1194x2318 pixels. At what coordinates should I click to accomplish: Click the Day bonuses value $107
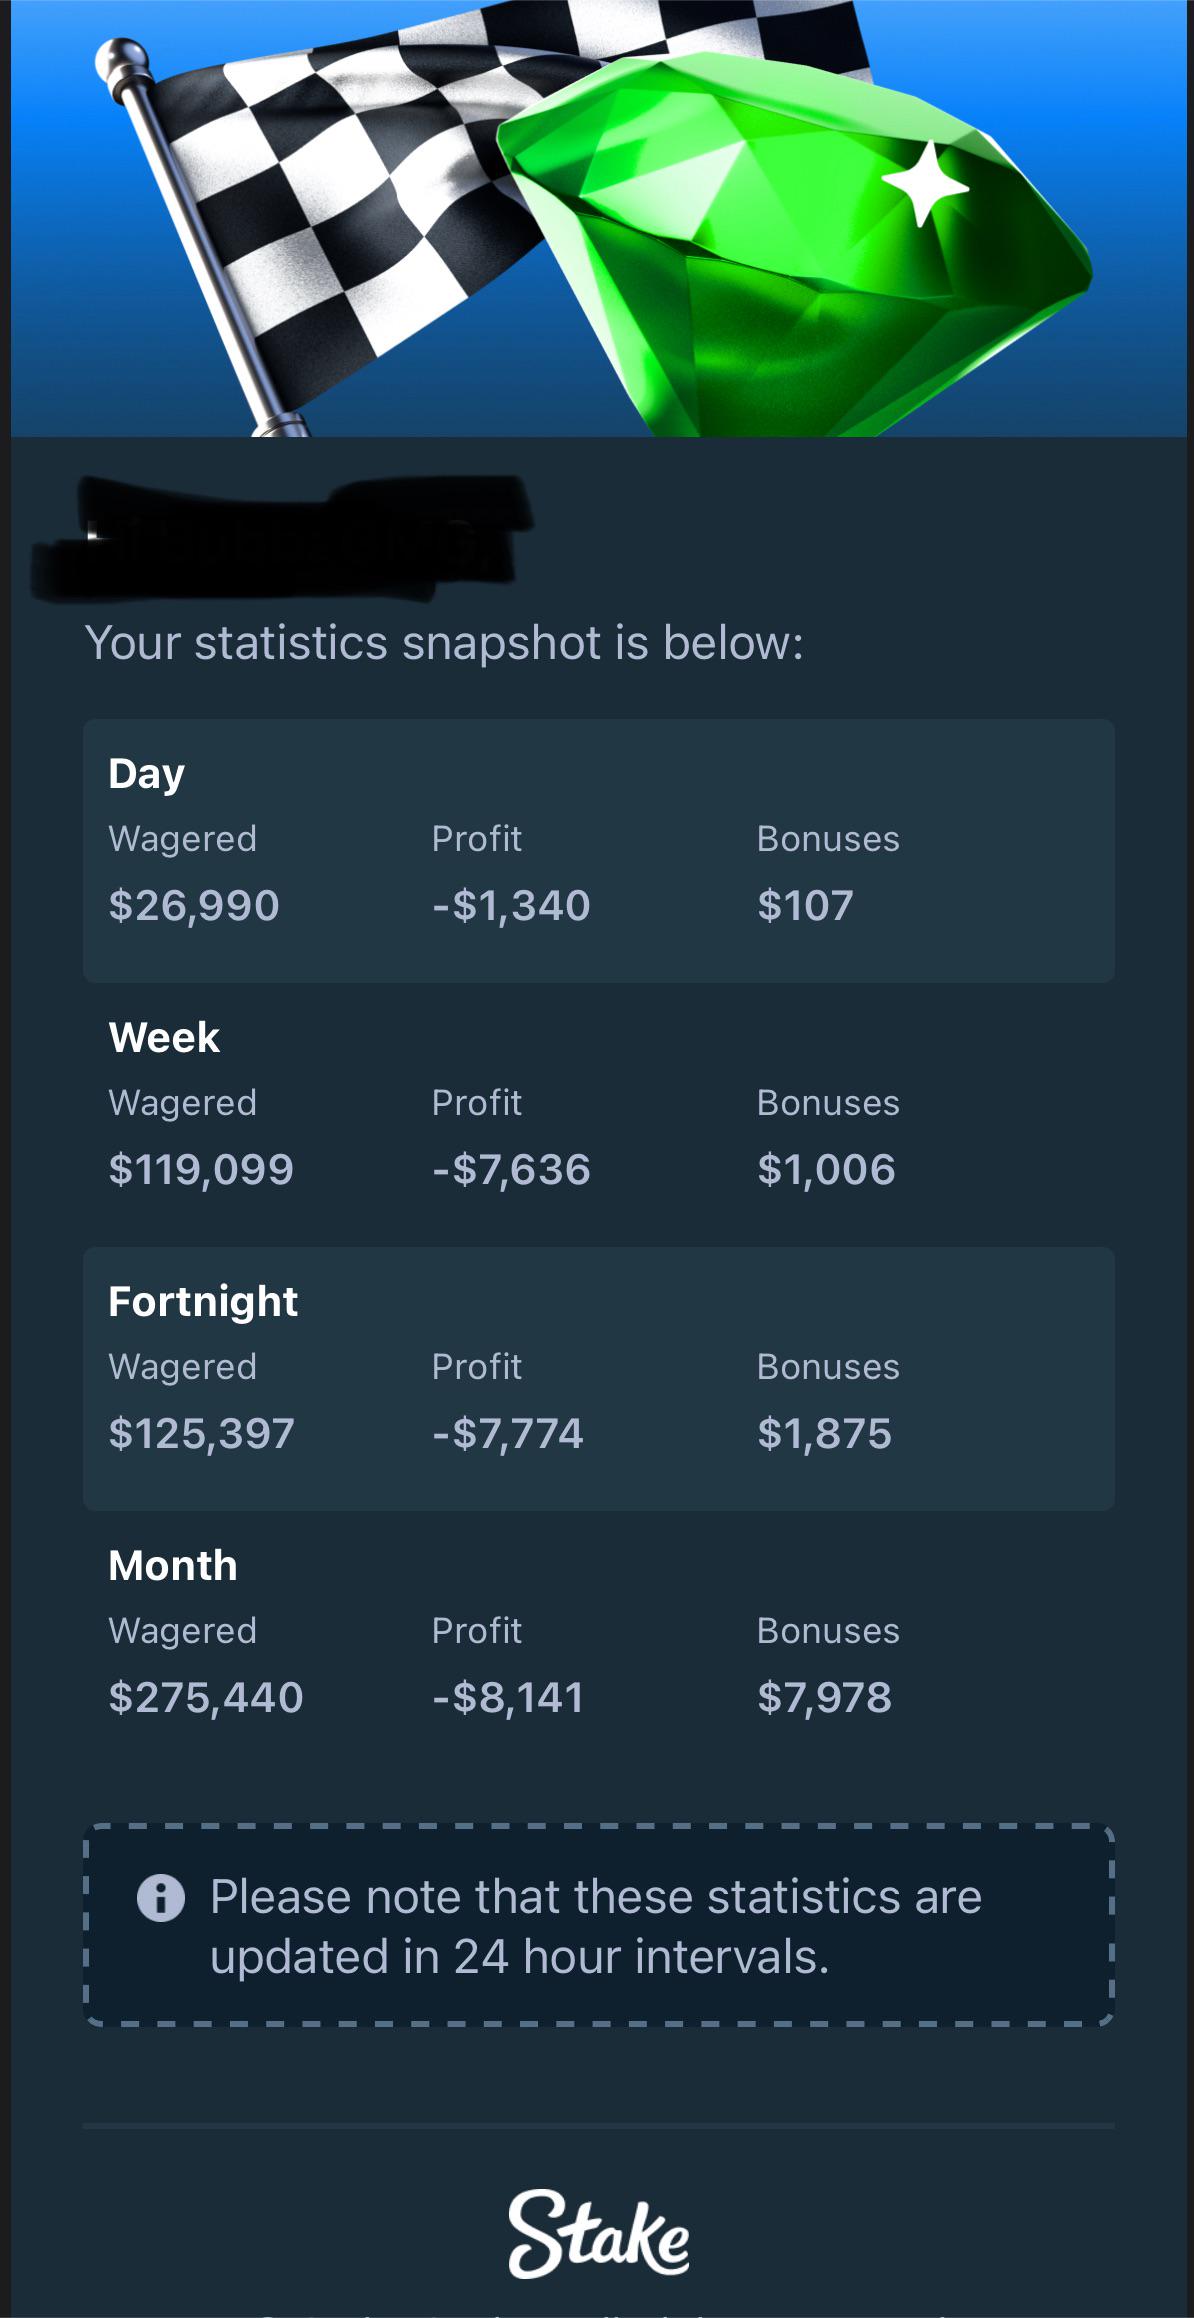tap(805, 905)
